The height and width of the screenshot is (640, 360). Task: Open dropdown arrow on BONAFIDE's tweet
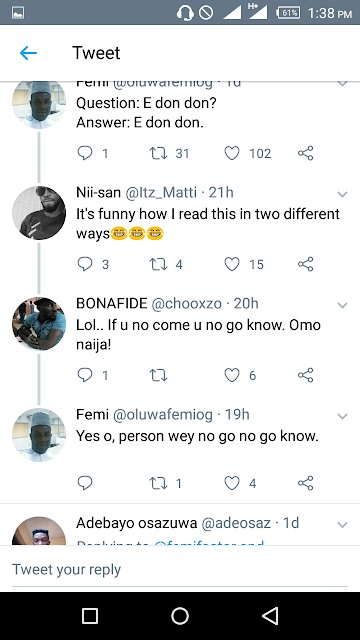tap(342, 305)
